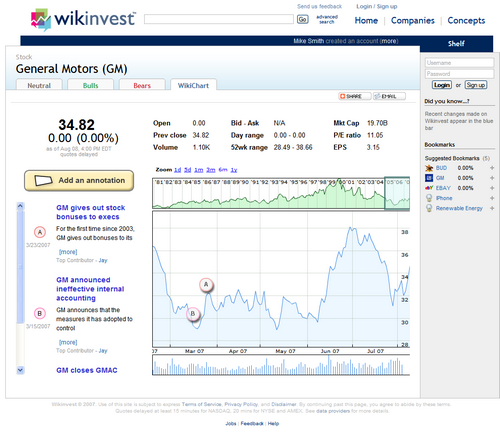Open the Concepts section
This screenshot has width=500, height=432.
(466, 21)
